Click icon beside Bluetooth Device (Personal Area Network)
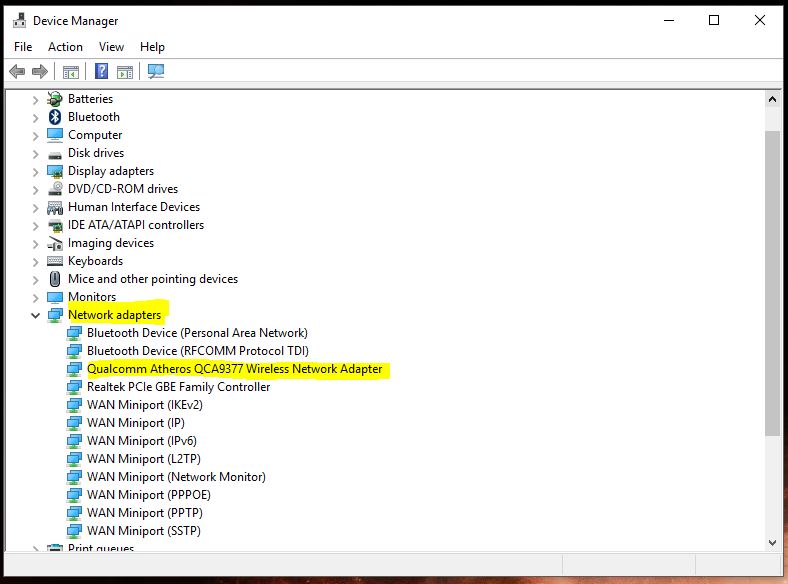 [74, 333]
